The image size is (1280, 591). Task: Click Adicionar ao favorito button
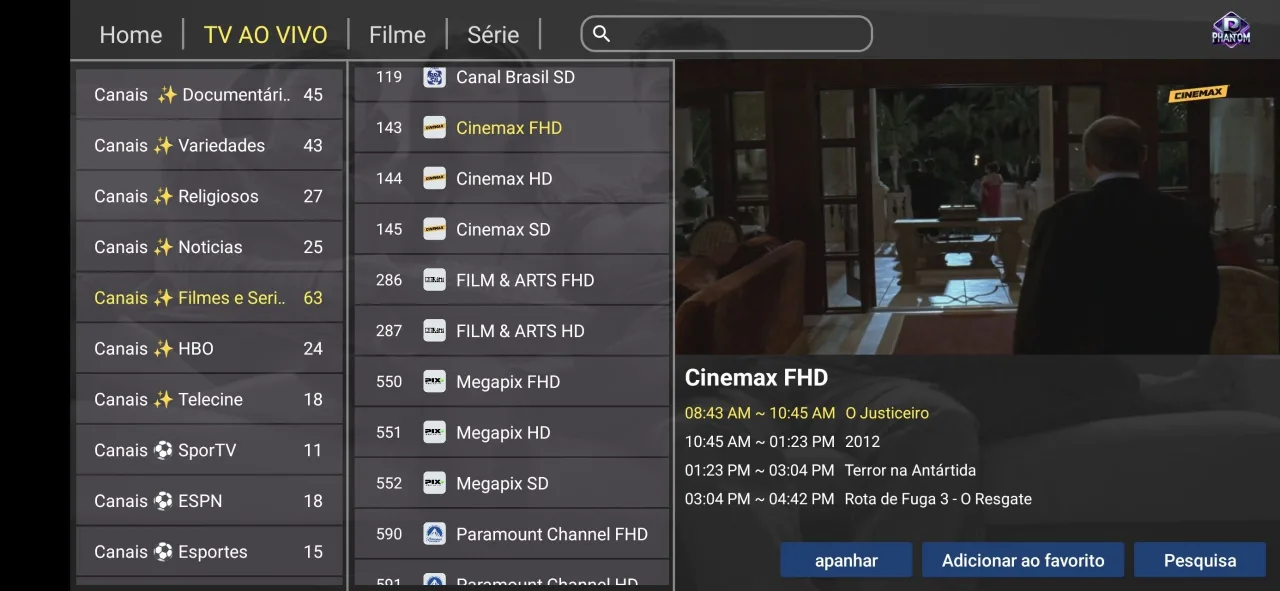pyautogui.click(x=1022, y=561)
